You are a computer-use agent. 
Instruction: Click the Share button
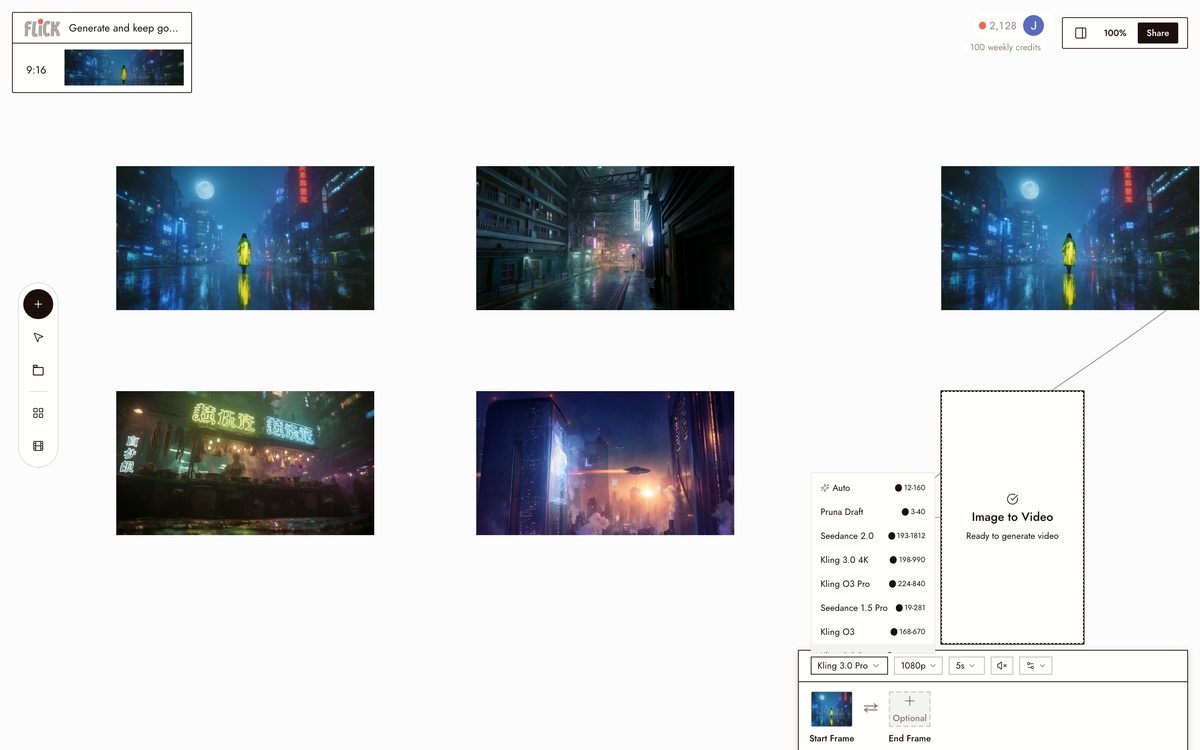(x=1157, y=33)
